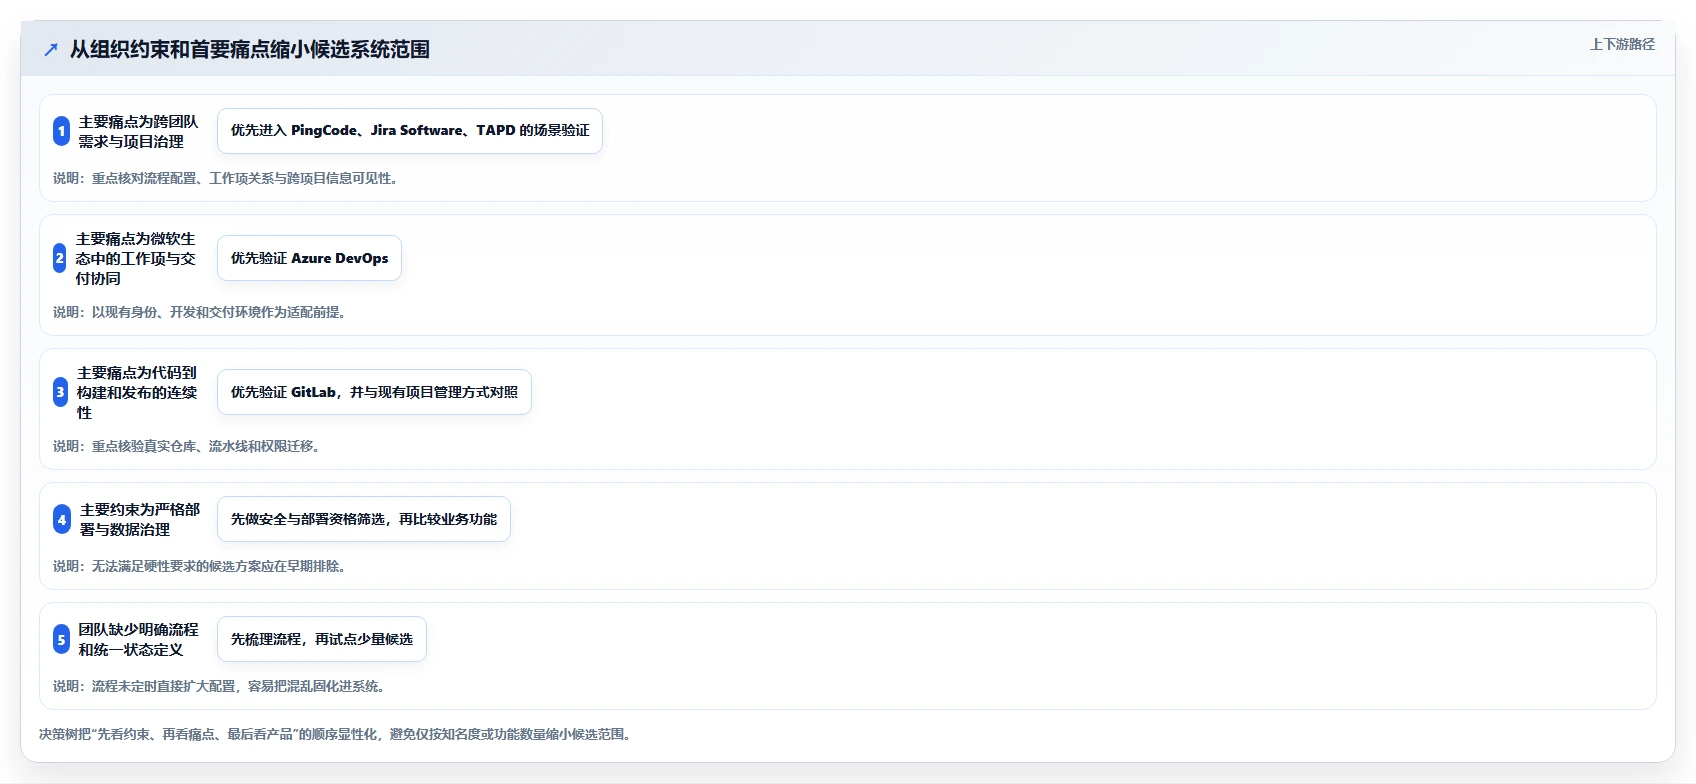
Task: Click the heading 从组织约束和首要痛点缩小候选系统范围
Action: tap(250, 49)
